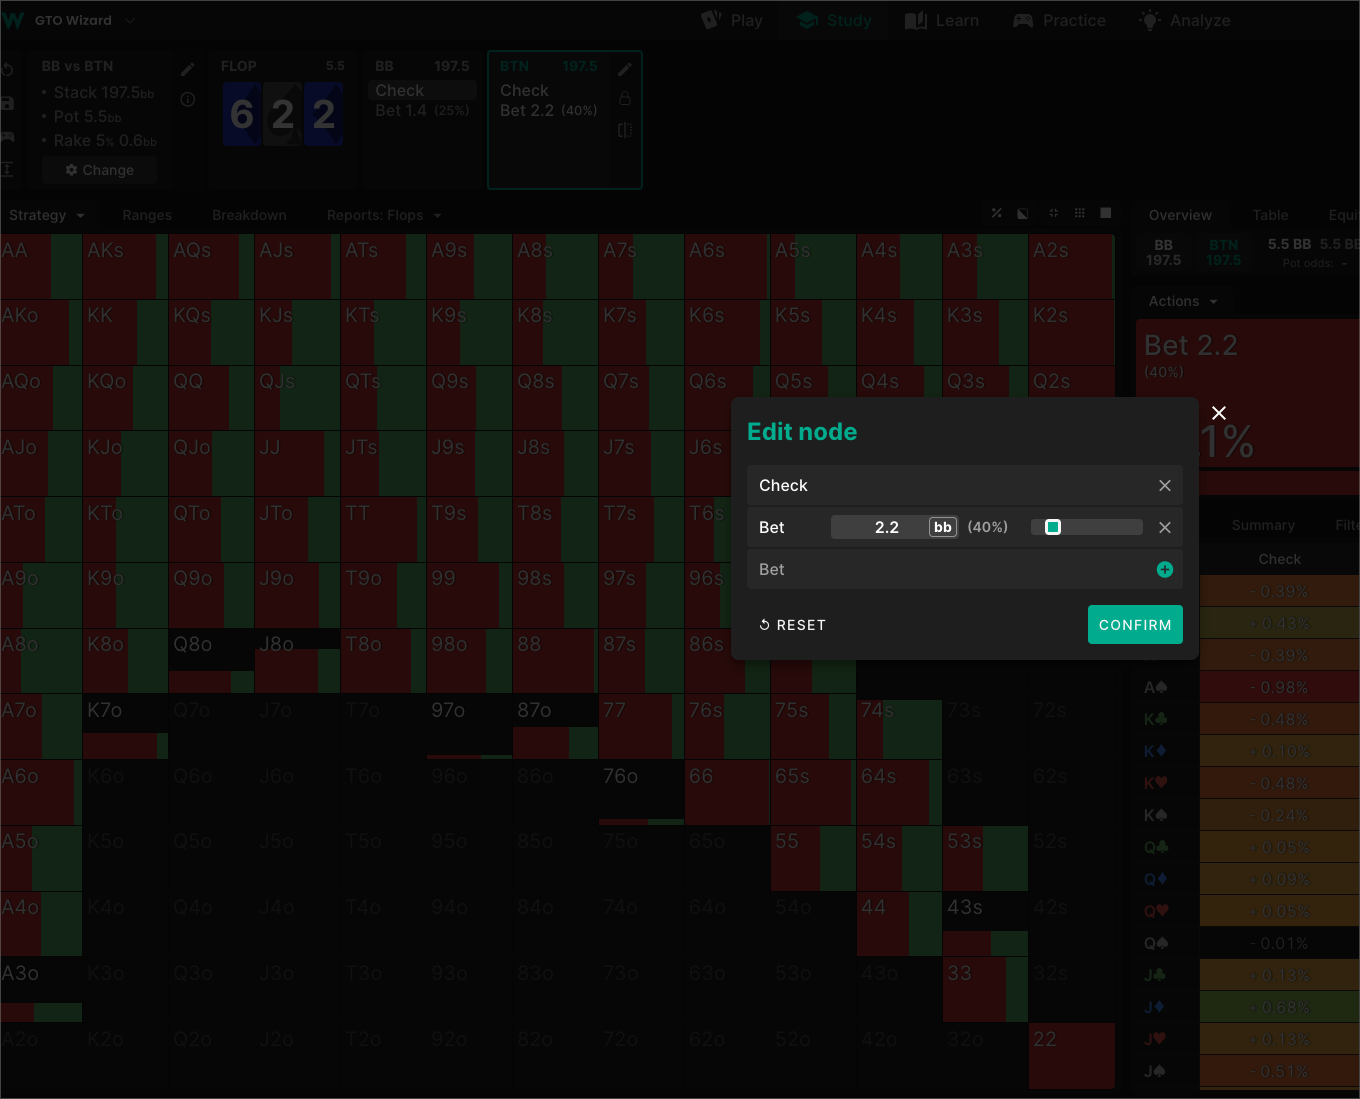1360x1099 pixels.
Task: Open the Study menu in the top bar
Action: pos(833,20)
